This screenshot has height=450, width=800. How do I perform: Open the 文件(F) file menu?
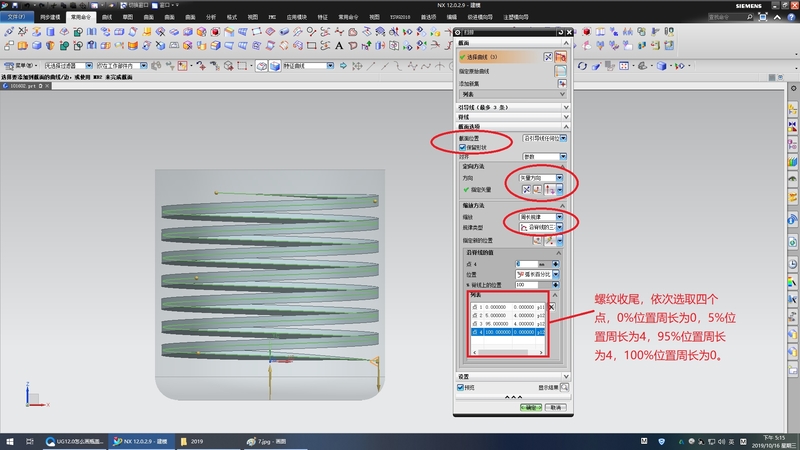[15, 17]
